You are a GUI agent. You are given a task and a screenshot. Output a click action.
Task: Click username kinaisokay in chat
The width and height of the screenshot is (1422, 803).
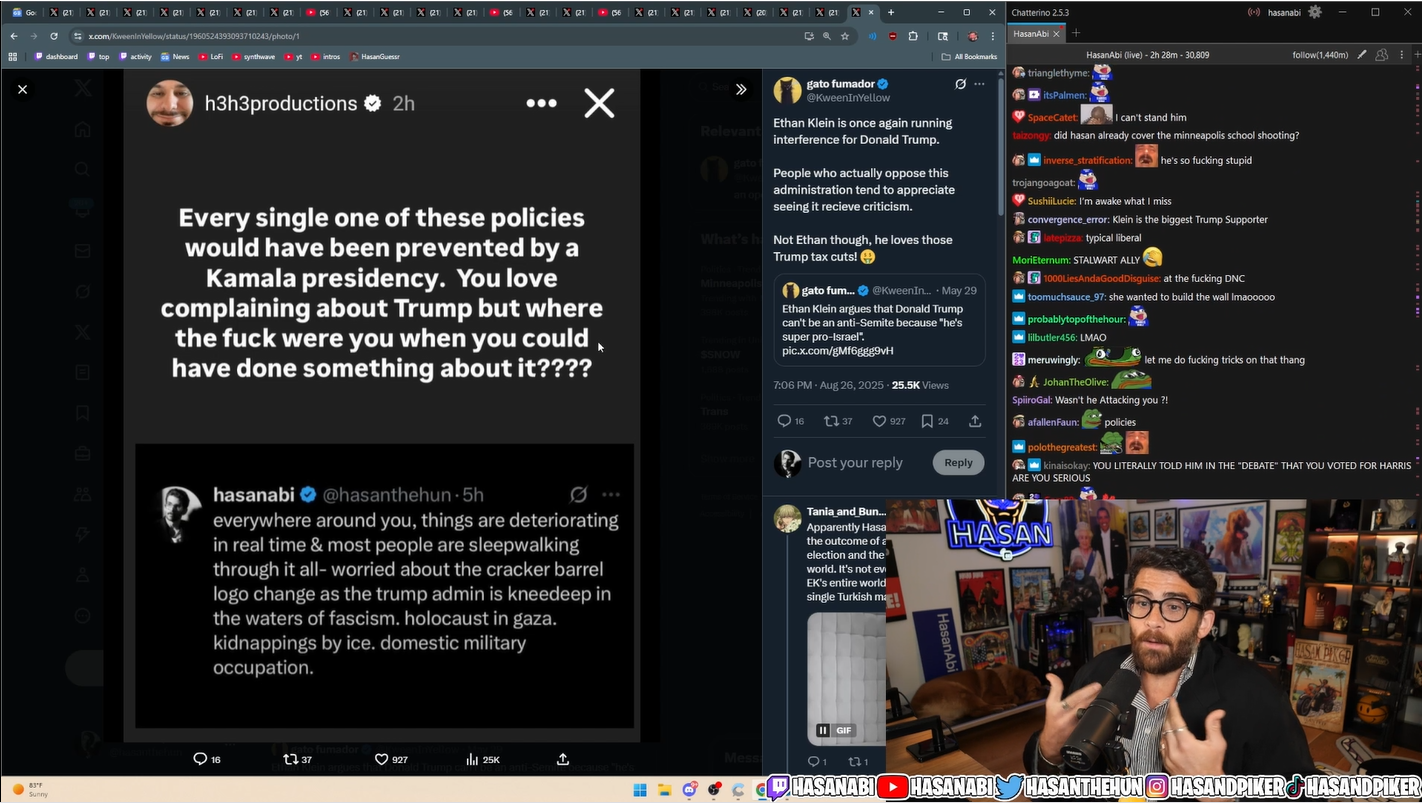pyautogui.click(x=1066, y=465)
